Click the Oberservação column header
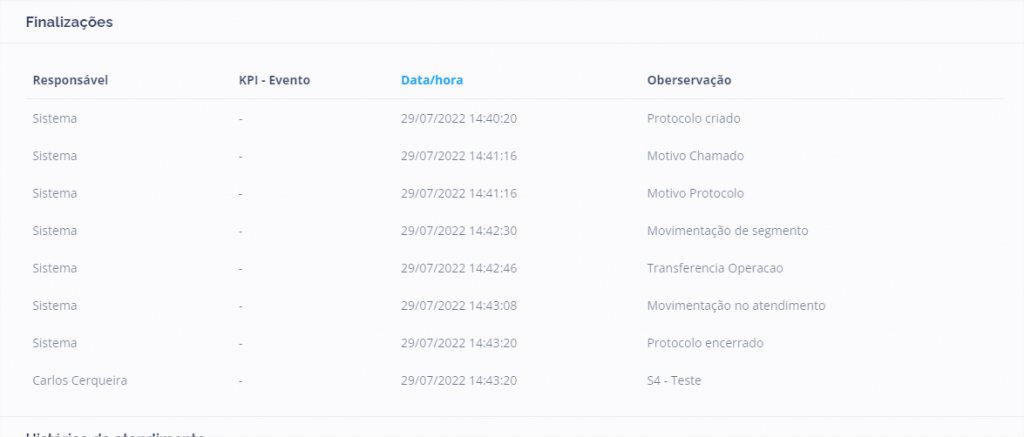This screenshot has width=1024, height=437. click(689, 80)
